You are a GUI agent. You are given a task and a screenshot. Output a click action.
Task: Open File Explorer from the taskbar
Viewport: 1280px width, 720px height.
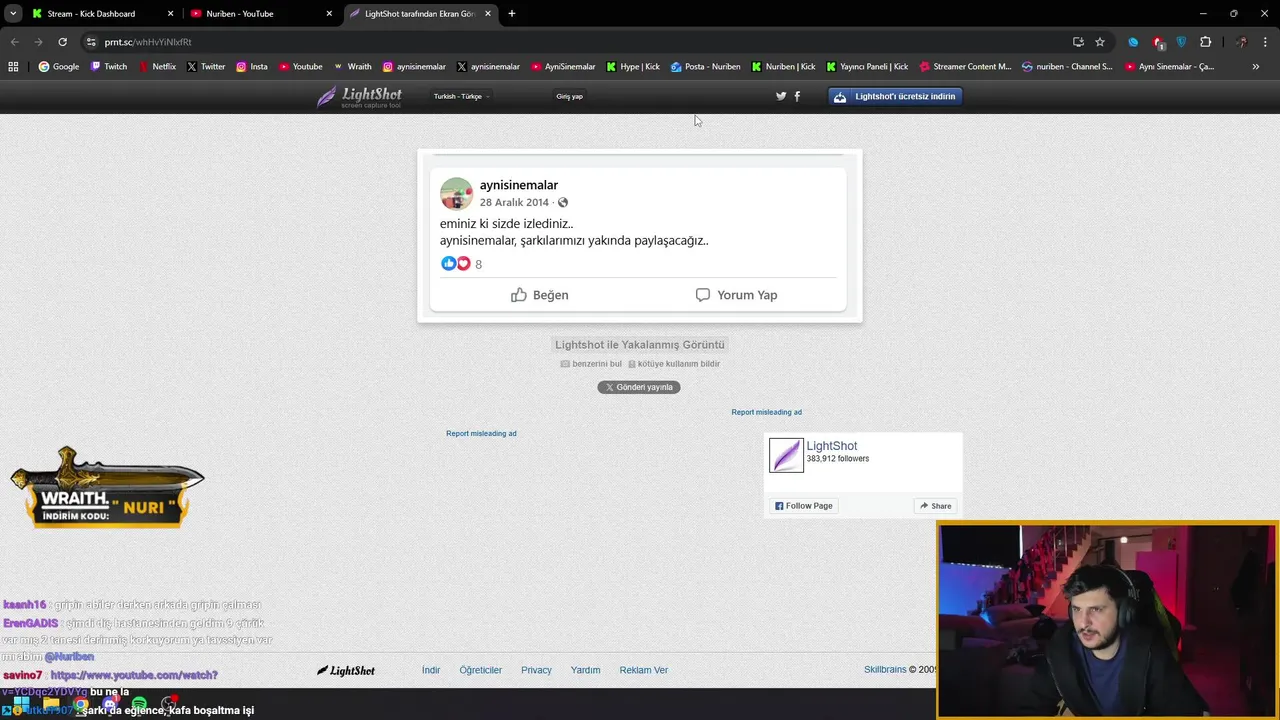tap(51, 705)
